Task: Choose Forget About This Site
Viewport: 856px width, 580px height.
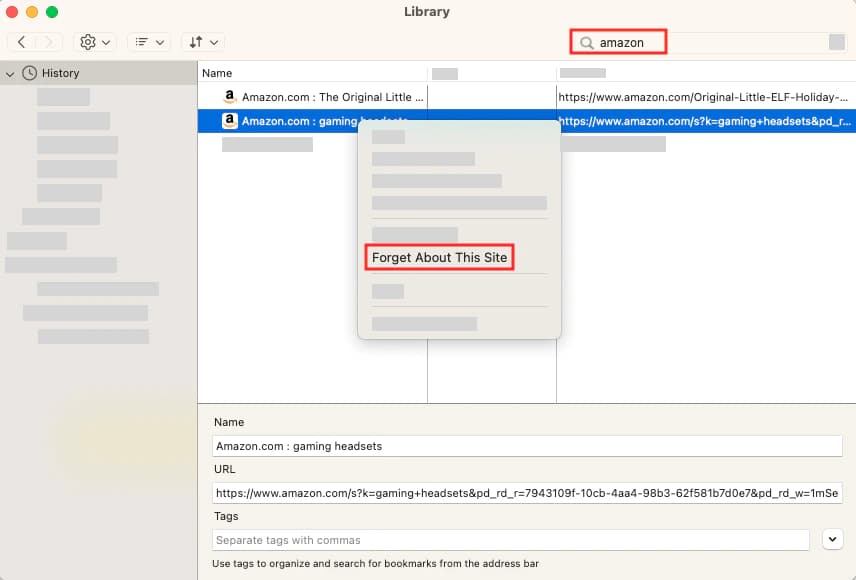Action: (440, 257)
